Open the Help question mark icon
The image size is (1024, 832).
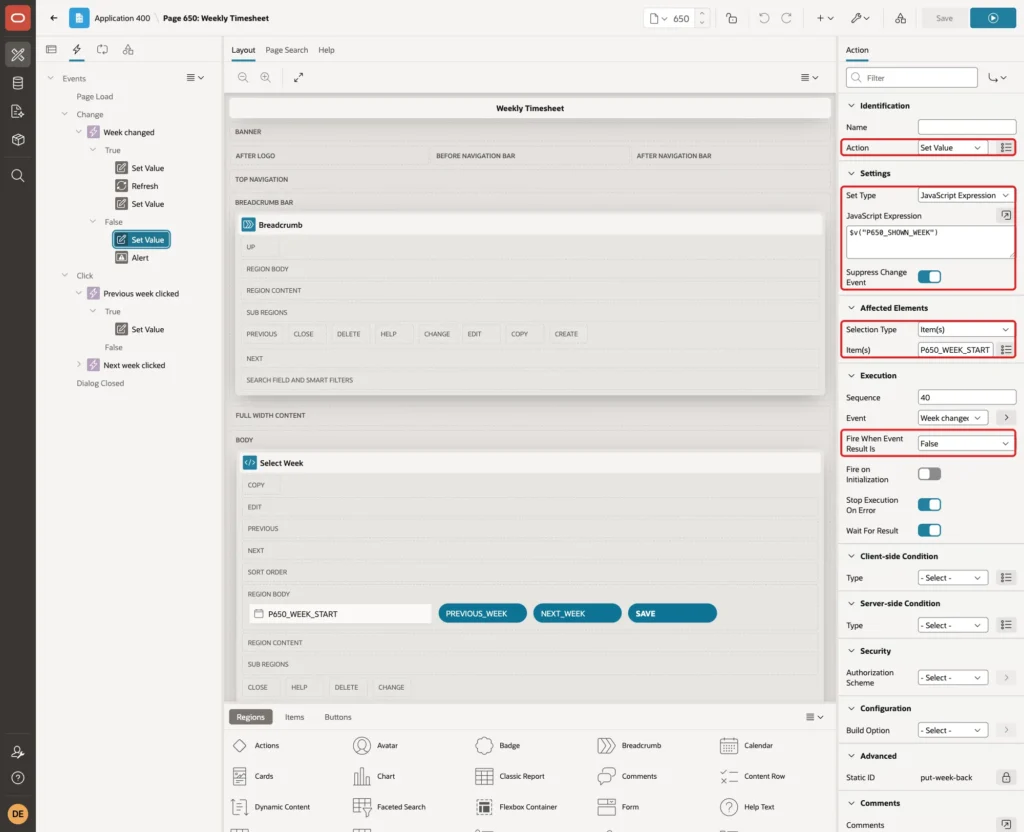point(18,778)
